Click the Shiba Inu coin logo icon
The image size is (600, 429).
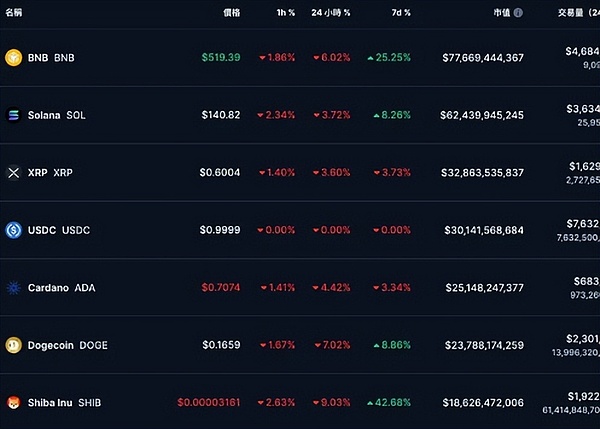pyautogui.click(x=13, y=403)
